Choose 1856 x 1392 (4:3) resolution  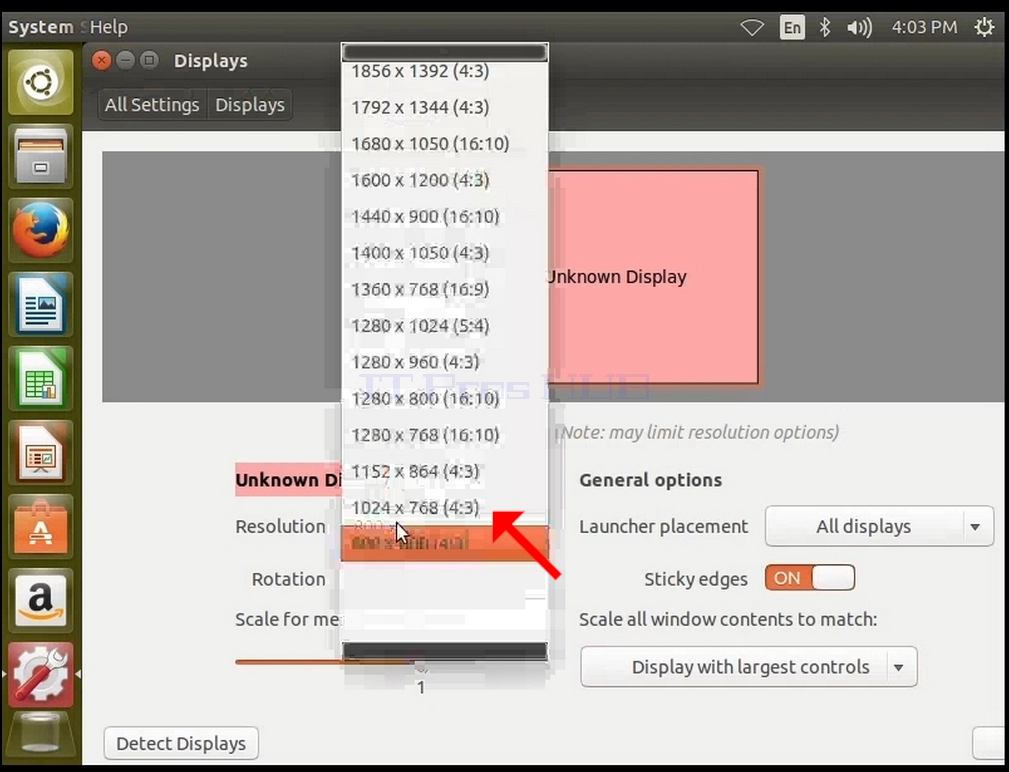pyautogui.click(x=445, y=71)
